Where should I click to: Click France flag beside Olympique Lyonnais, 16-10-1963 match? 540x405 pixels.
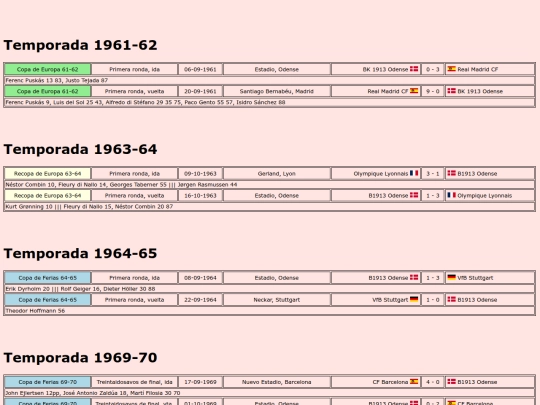click(451, 195)
